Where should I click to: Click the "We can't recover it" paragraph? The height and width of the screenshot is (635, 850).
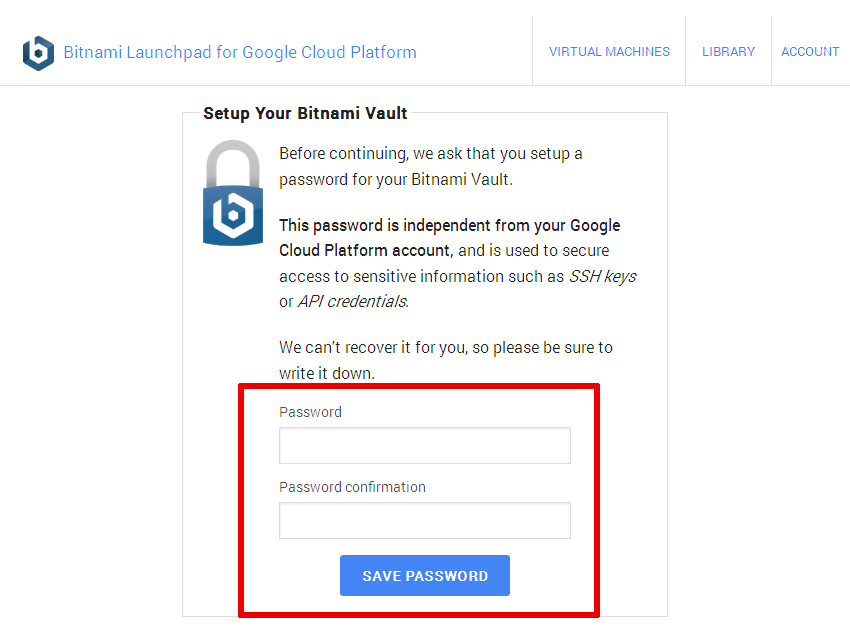(446, 360)
